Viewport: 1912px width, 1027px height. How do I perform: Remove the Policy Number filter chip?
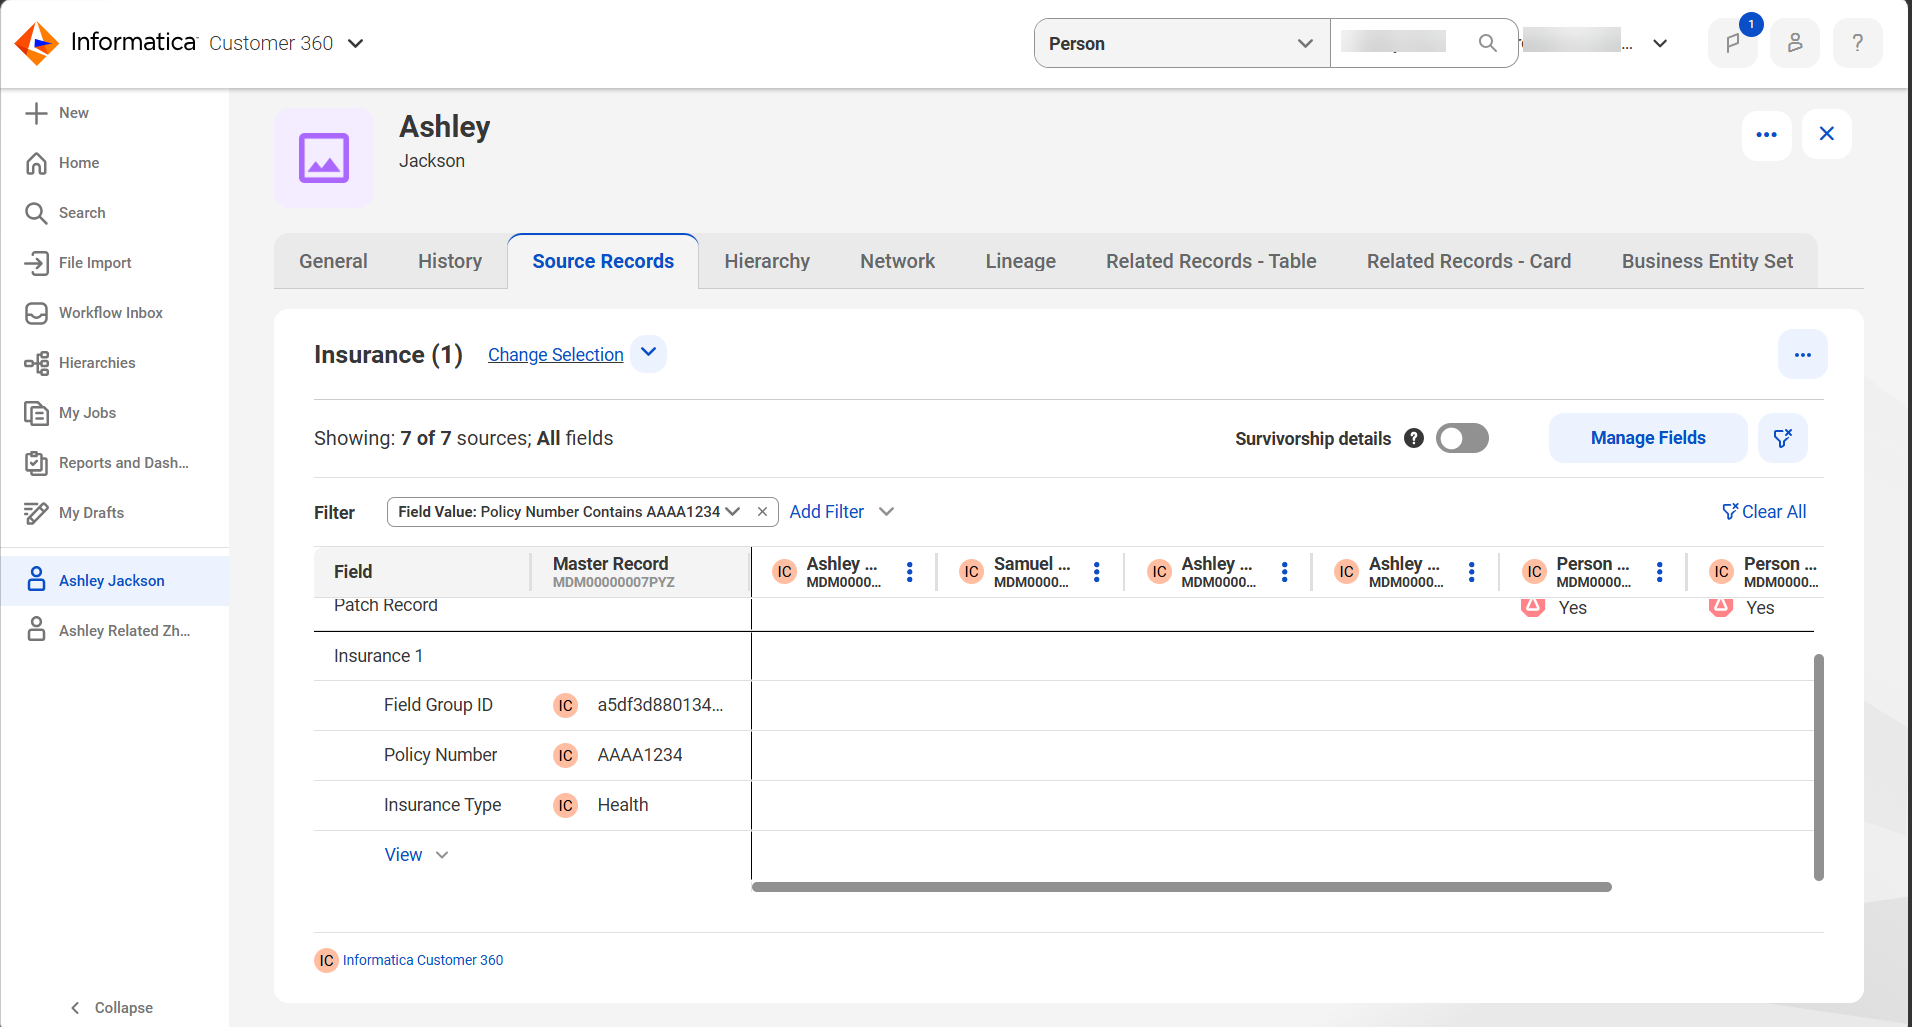[762, 512]
